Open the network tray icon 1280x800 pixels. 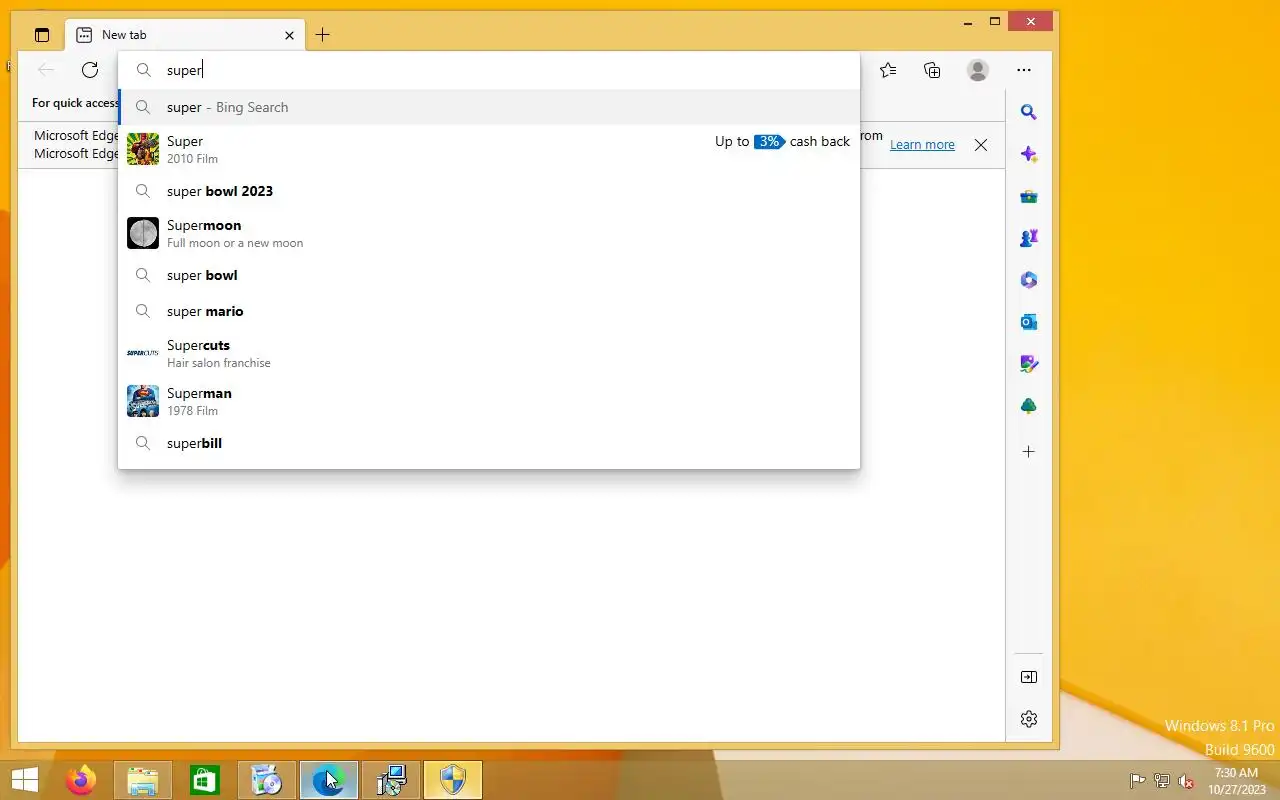point(1162,781)
